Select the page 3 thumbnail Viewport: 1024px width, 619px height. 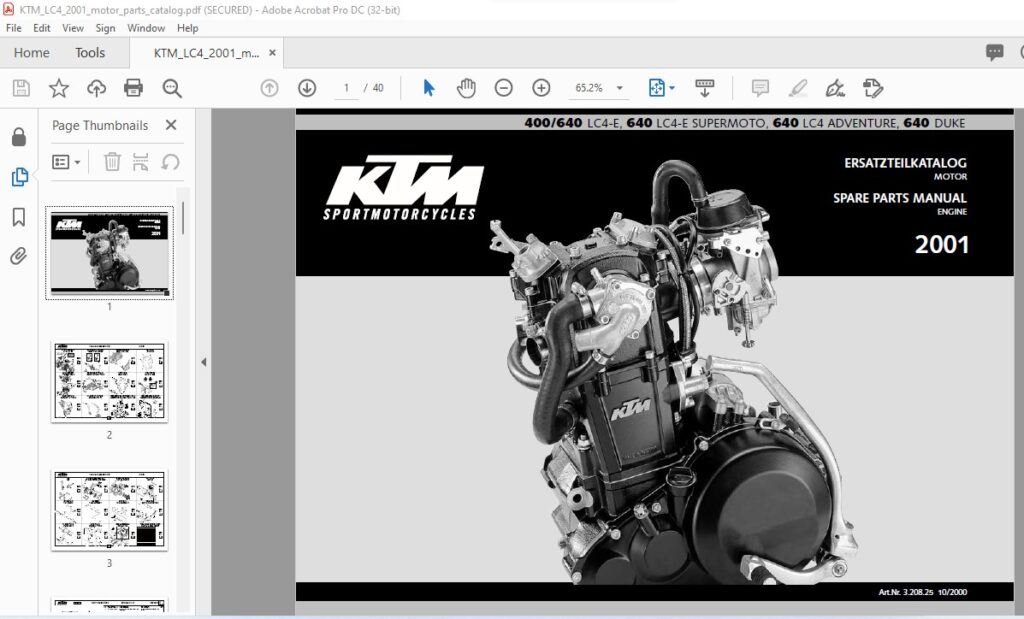(x=109, y=510)
